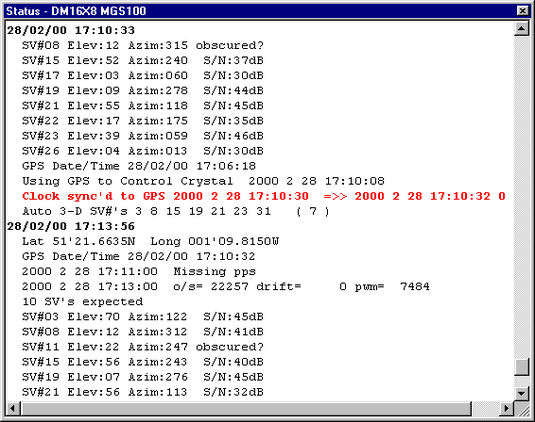Click the 28/02/00 17:10:33 timestamp header

click(x=71, y=30)
